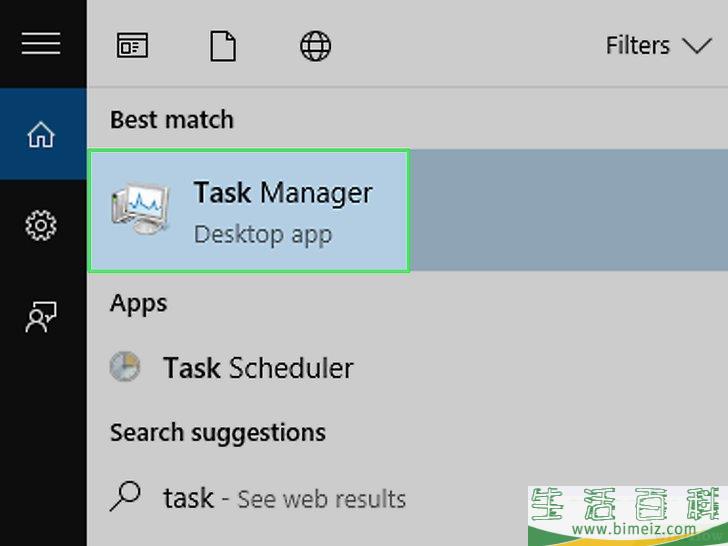
Task: Open the hamburger menu in the sidebar
Action: point(41,44)
